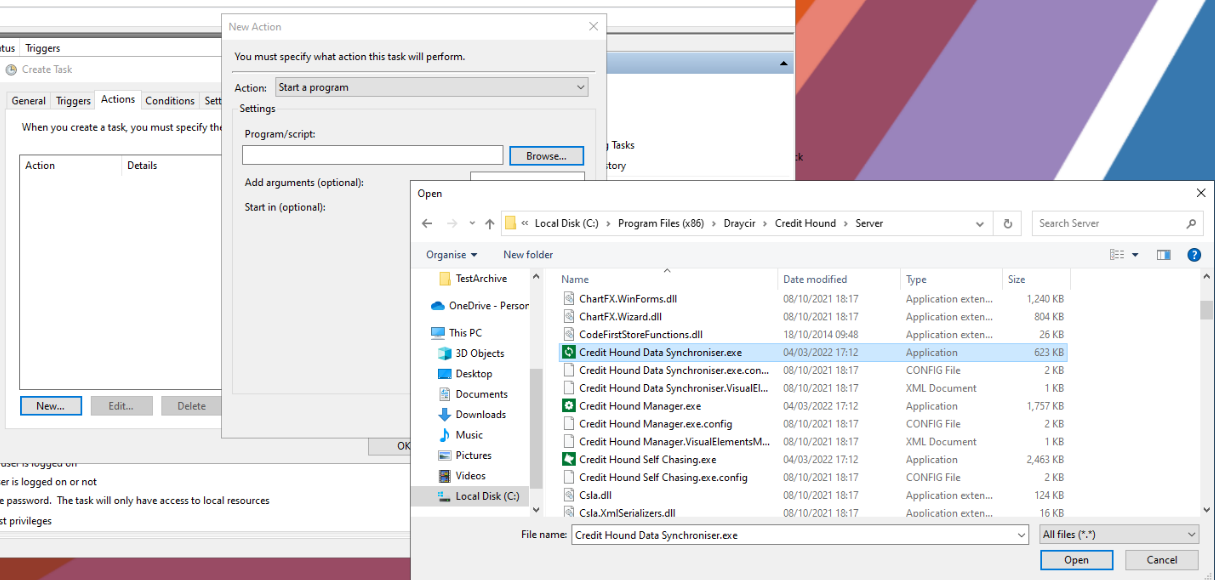
Task: Select the TestArchive folder icon
Action: [445, 279]
